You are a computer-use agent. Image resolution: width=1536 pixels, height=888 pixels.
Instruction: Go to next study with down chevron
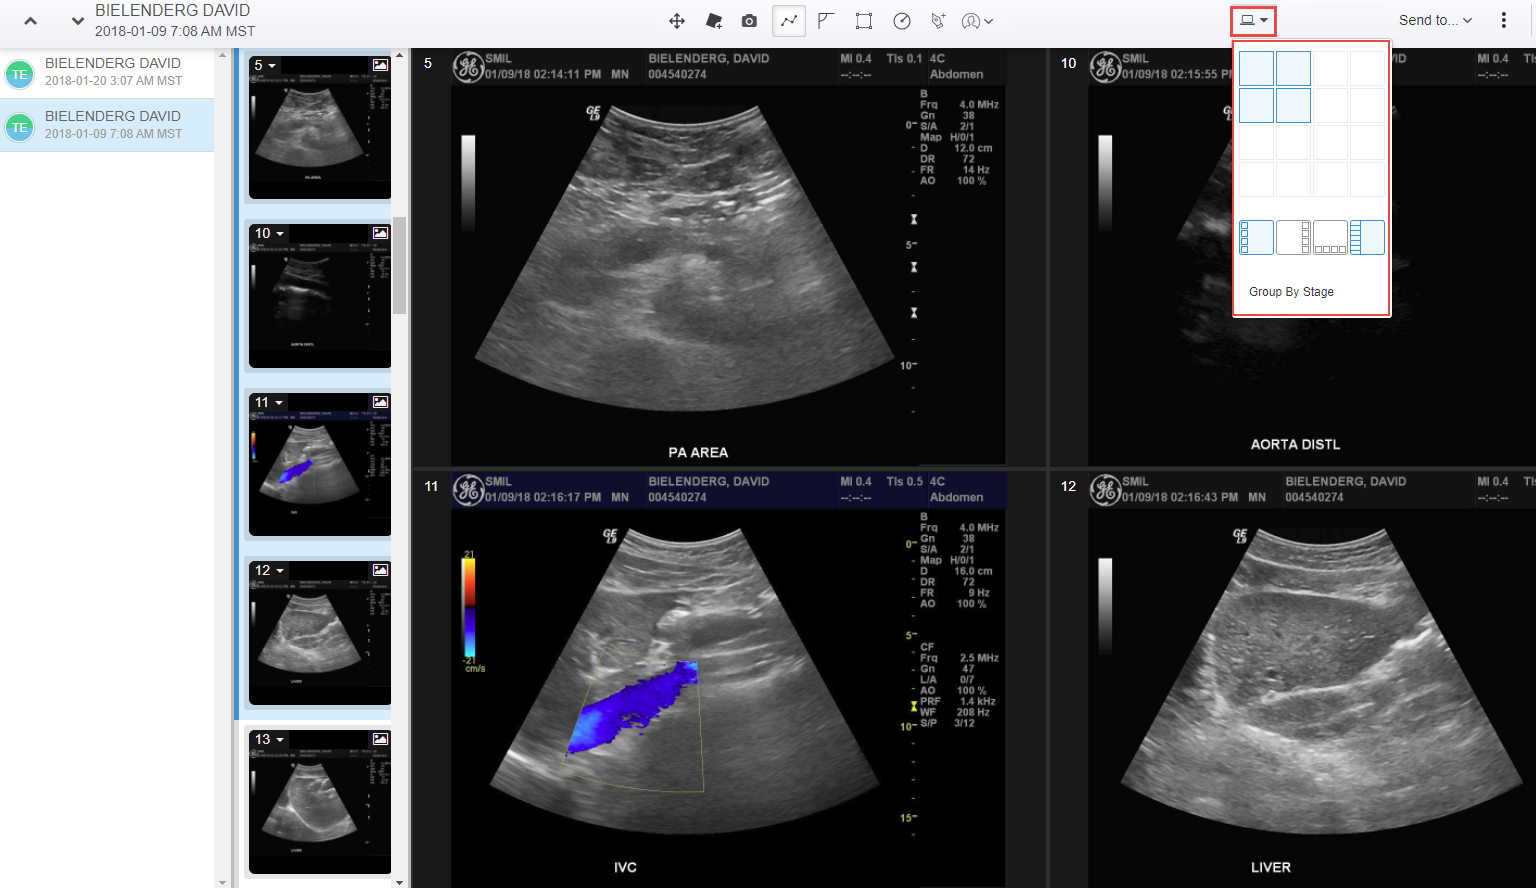tap(78, 21)
